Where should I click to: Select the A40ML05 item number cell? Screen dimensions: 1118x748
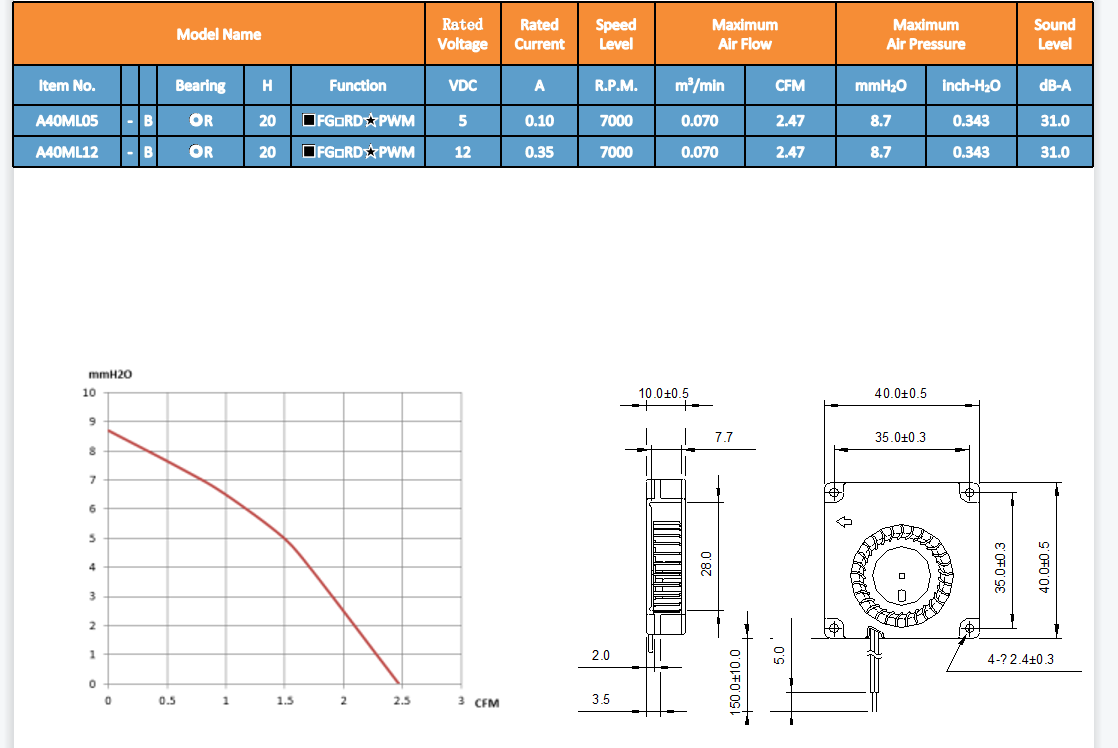(67, 121)
